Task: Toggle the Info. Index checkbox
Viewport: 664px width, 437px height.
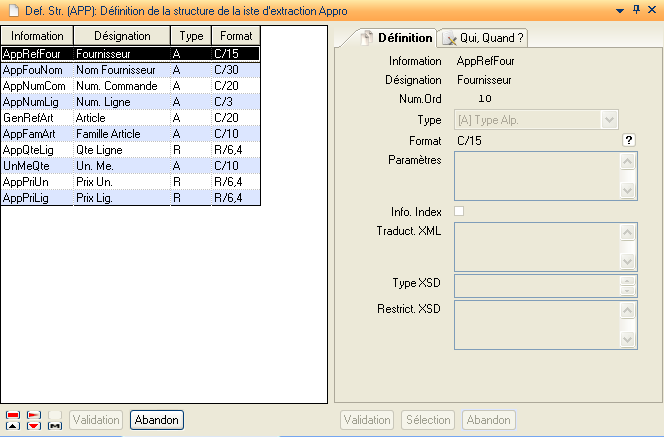Action: click(x=459, y=211)
